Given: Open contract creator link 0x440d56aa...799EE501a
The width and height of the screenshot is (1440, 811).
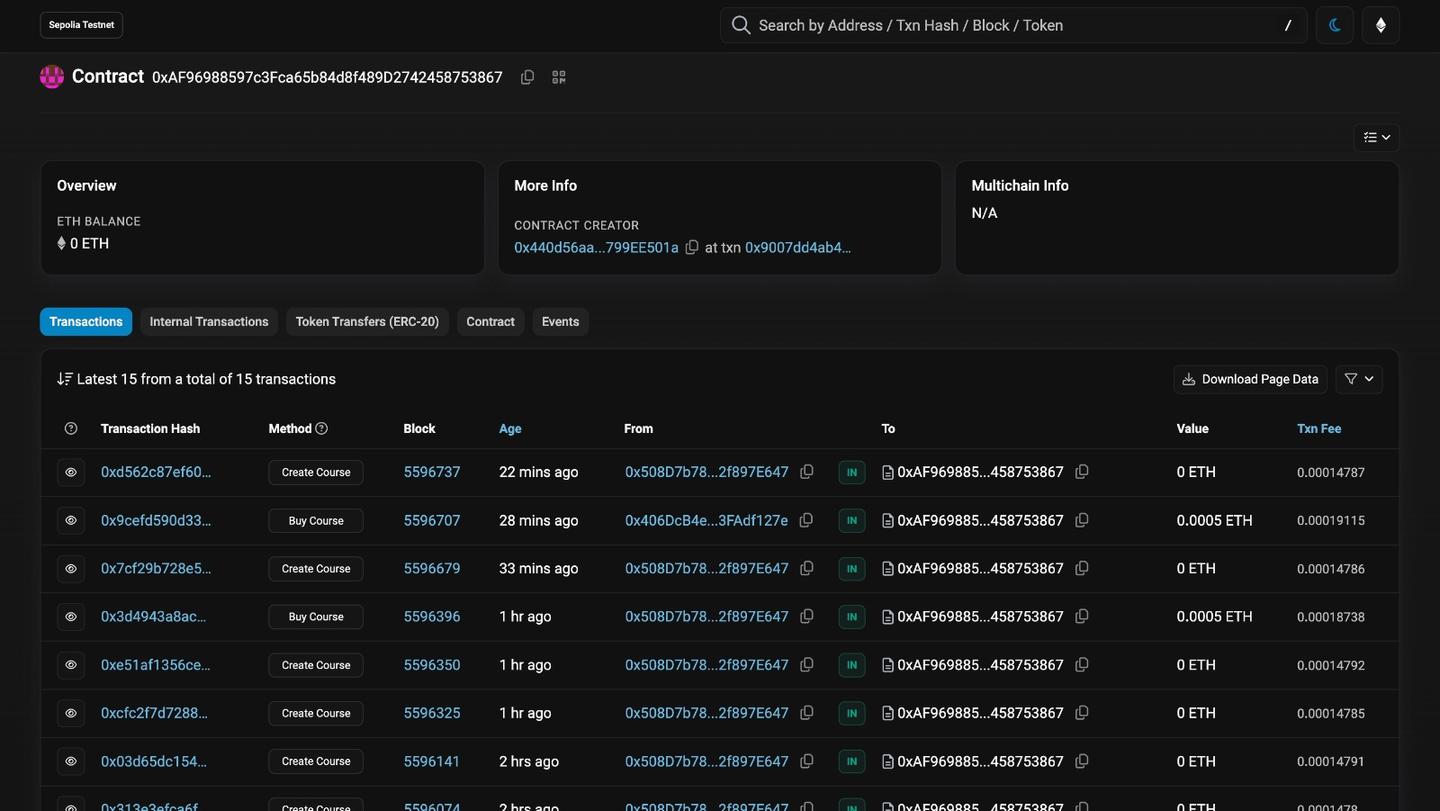Looking at the screenshot, I should [x=596, y=247].
